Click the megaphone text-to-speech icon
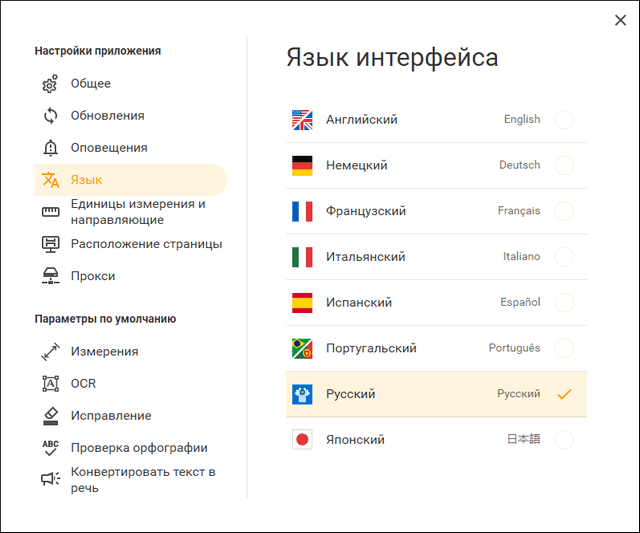 (x=50, y=479)
